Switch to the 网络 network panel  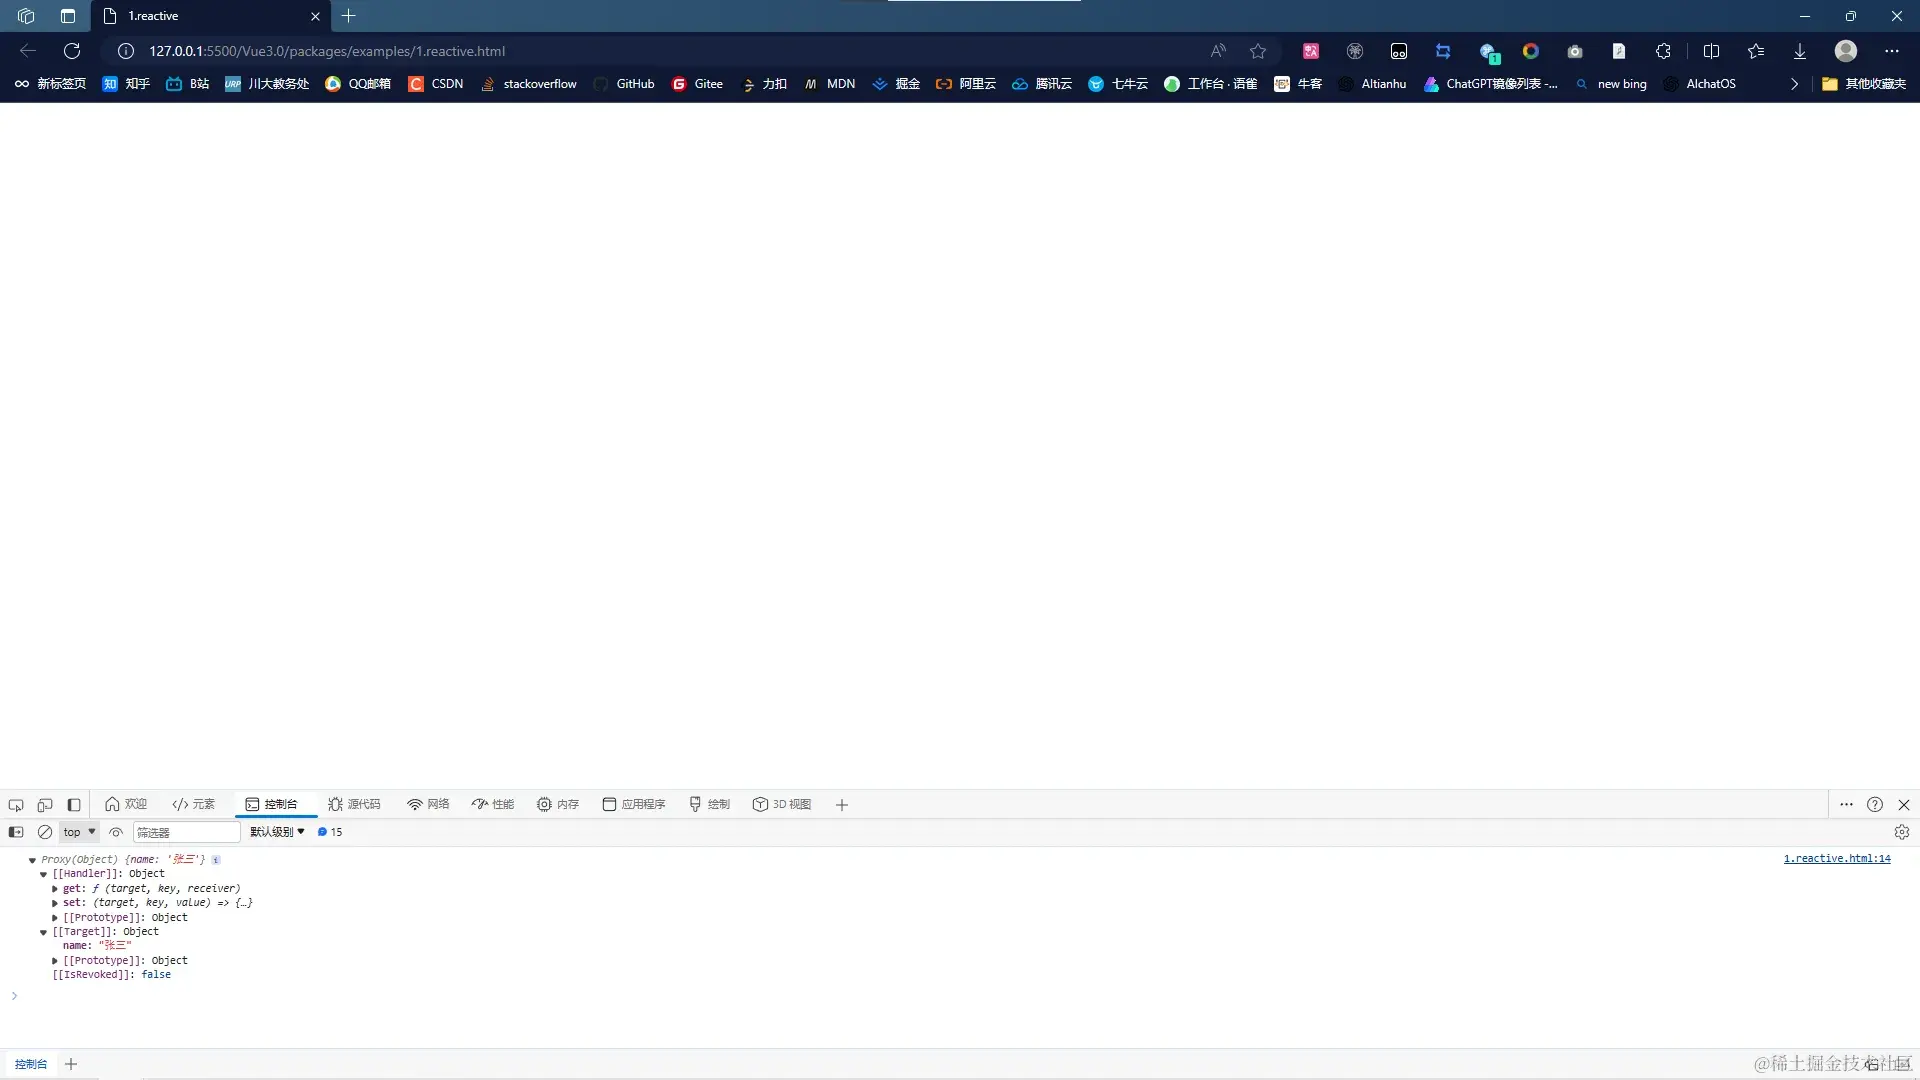click(427, 804)
